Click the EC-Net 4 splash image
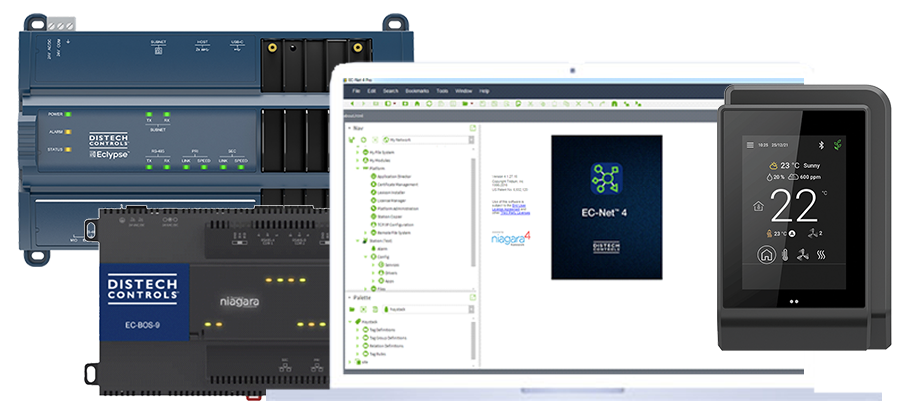 [606, 208]
